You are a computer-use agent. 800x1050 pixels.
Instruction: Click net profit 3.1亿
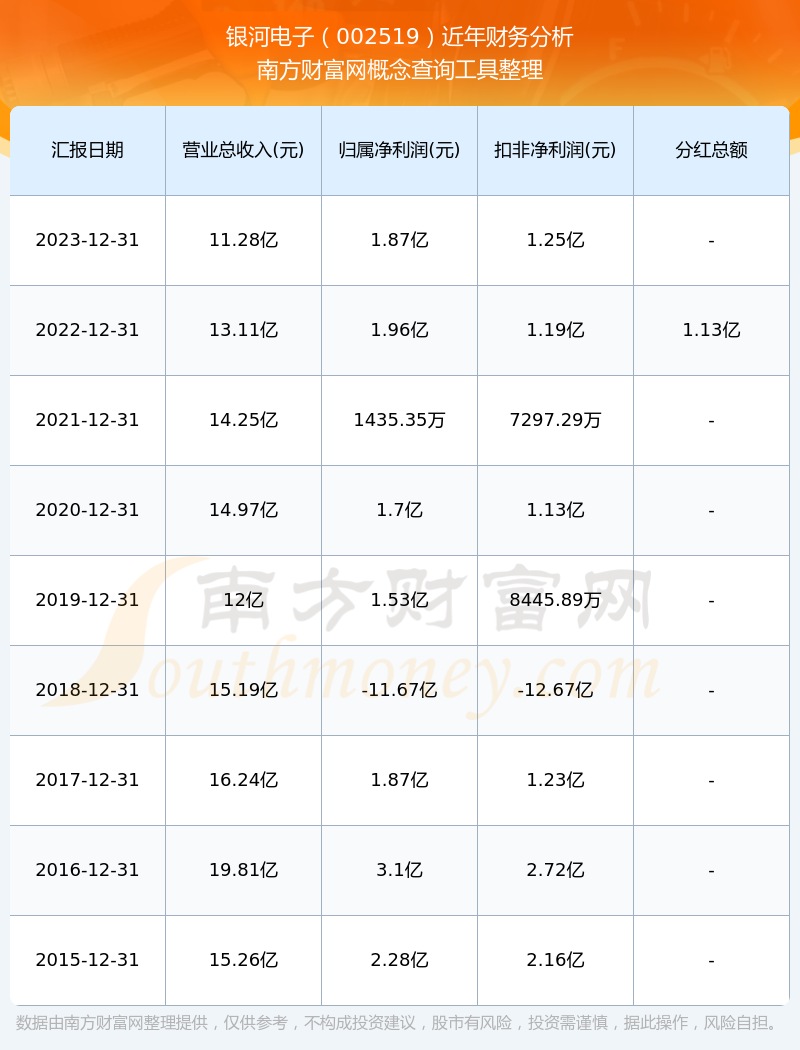pos(400,870)
